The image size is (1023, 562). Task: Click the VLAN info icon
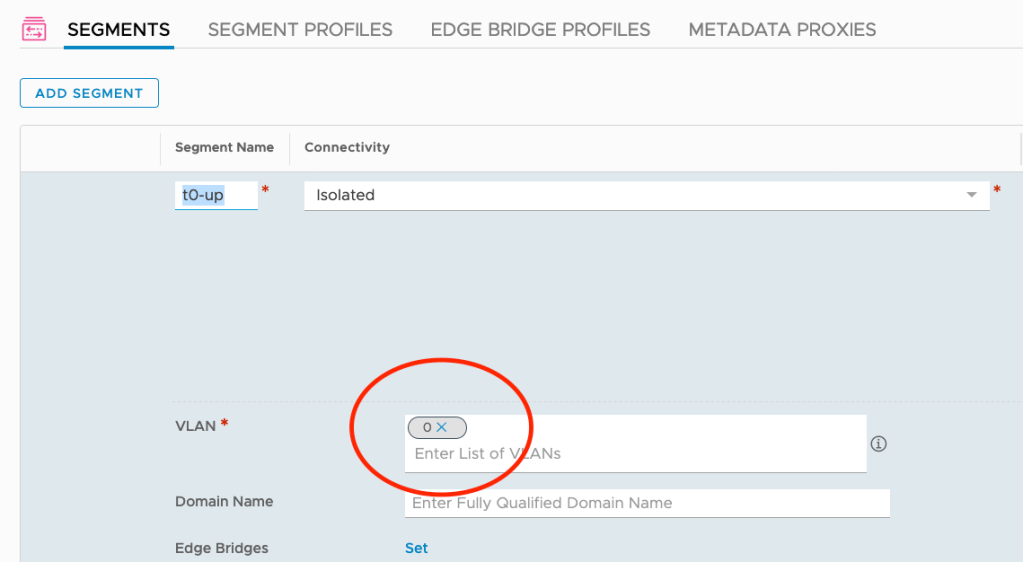pos(879,444)
